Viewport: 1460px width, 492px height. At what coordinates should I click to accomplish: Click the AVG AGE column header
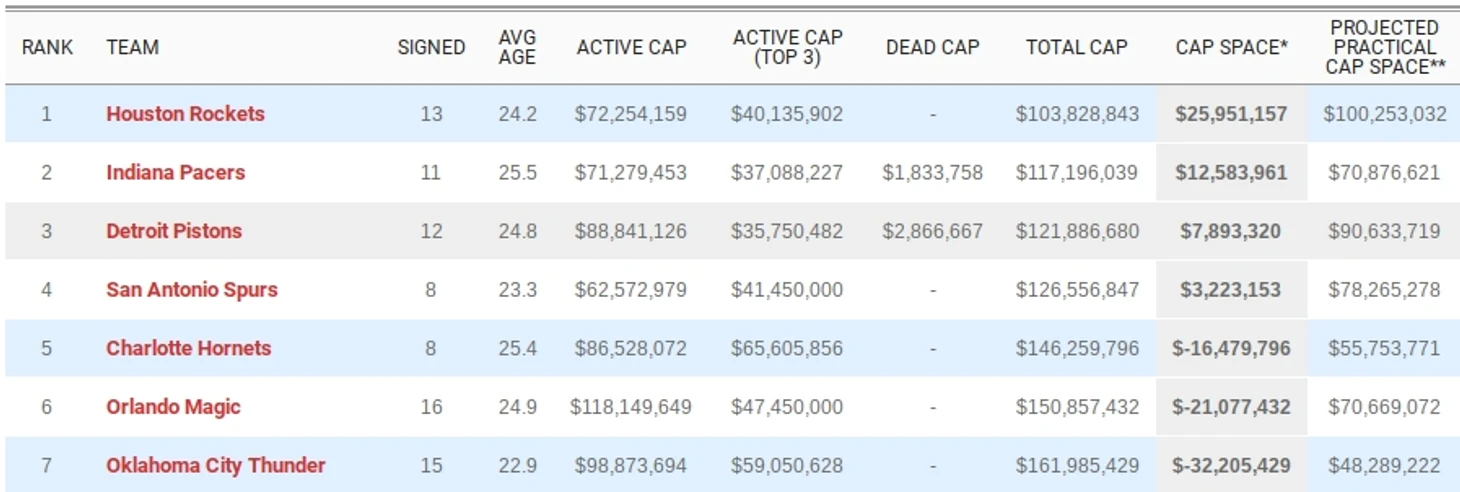[517, 47]
